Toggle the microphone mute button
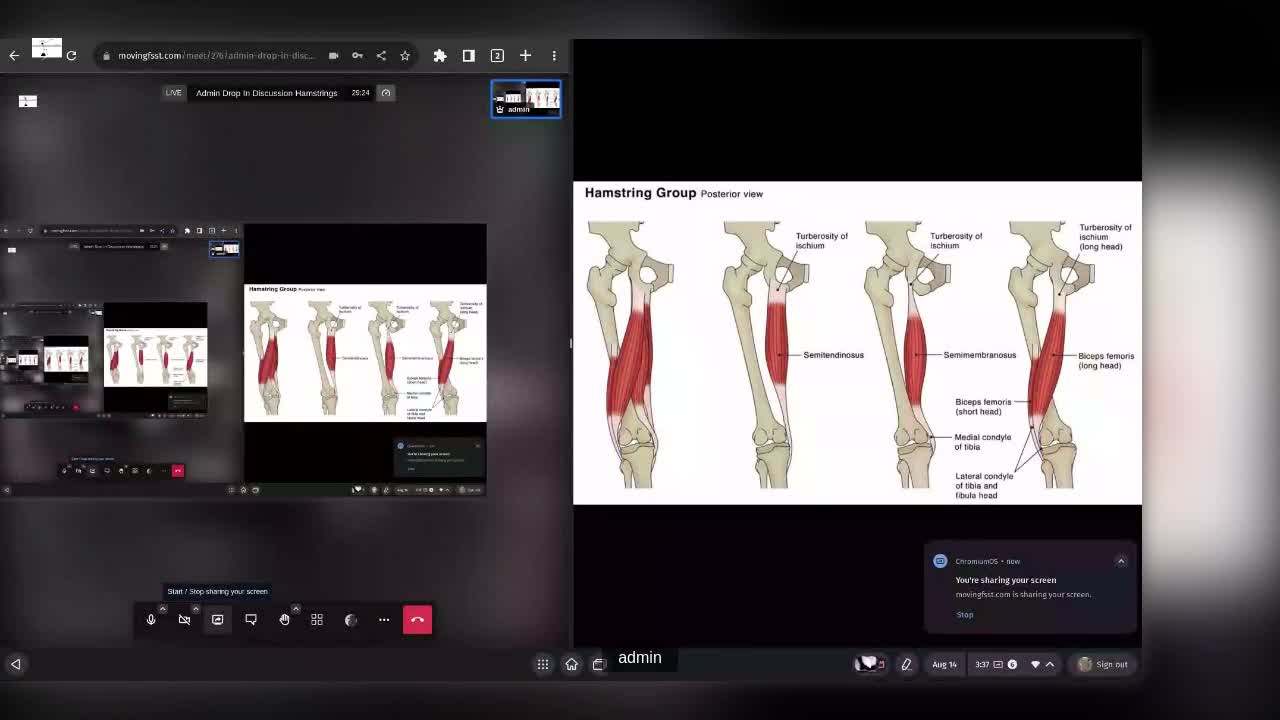 pos(151,620)
